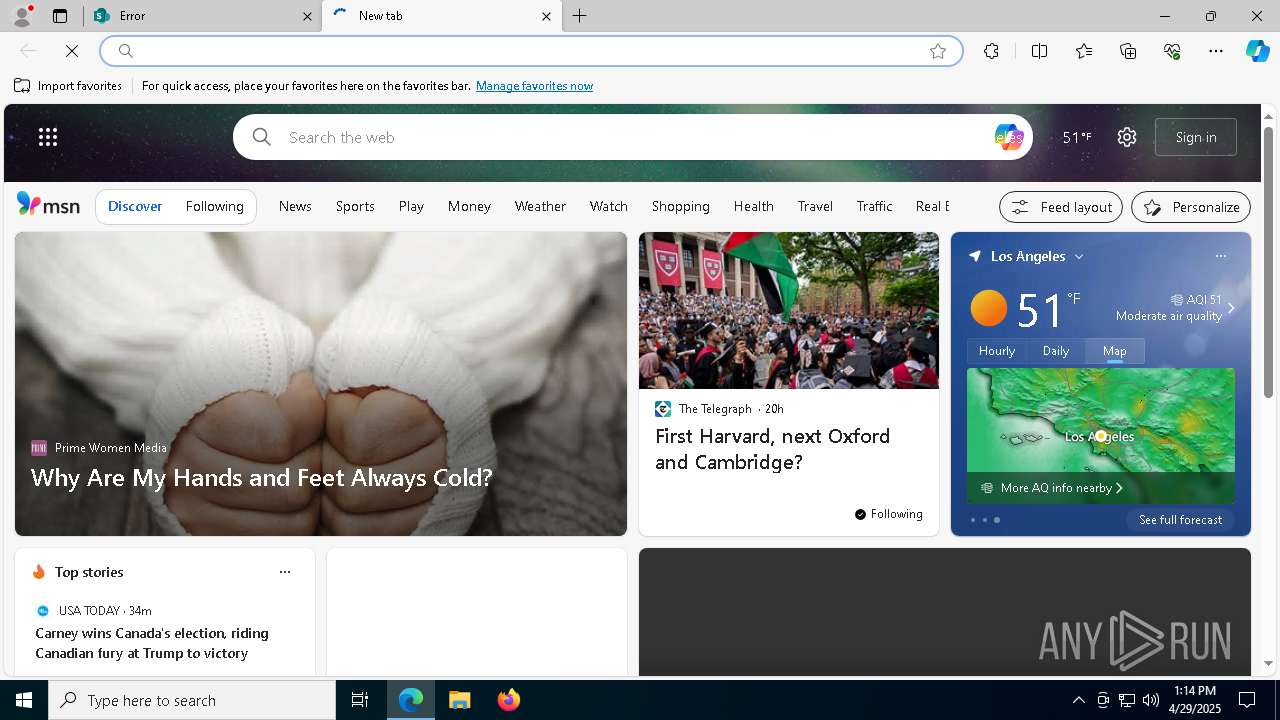
Task: Open Why Are My Hands and Feet Always Cold
Action: pyautogui.click(x=262, y=477)
